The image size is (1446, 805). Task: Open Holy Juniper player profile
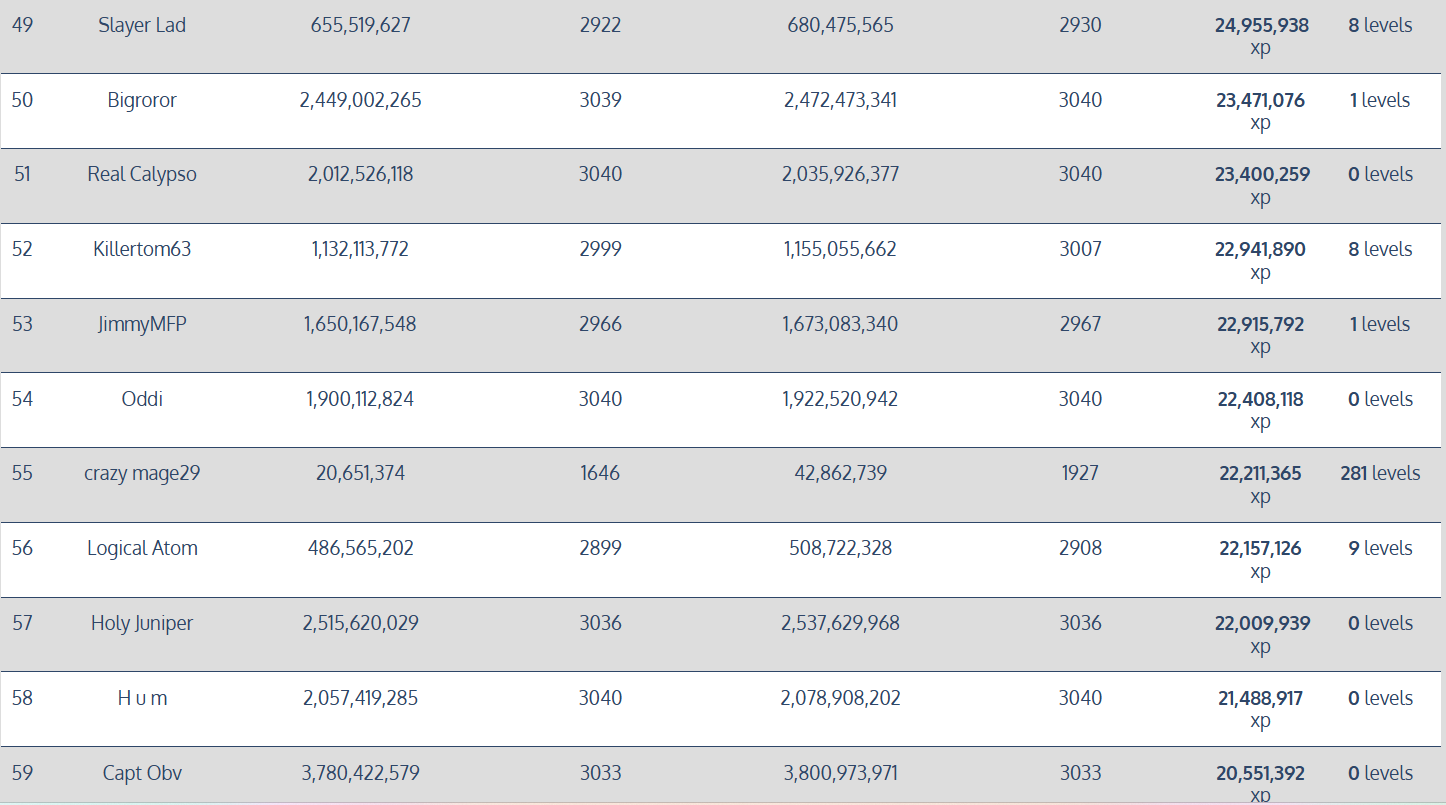point(142,623)
